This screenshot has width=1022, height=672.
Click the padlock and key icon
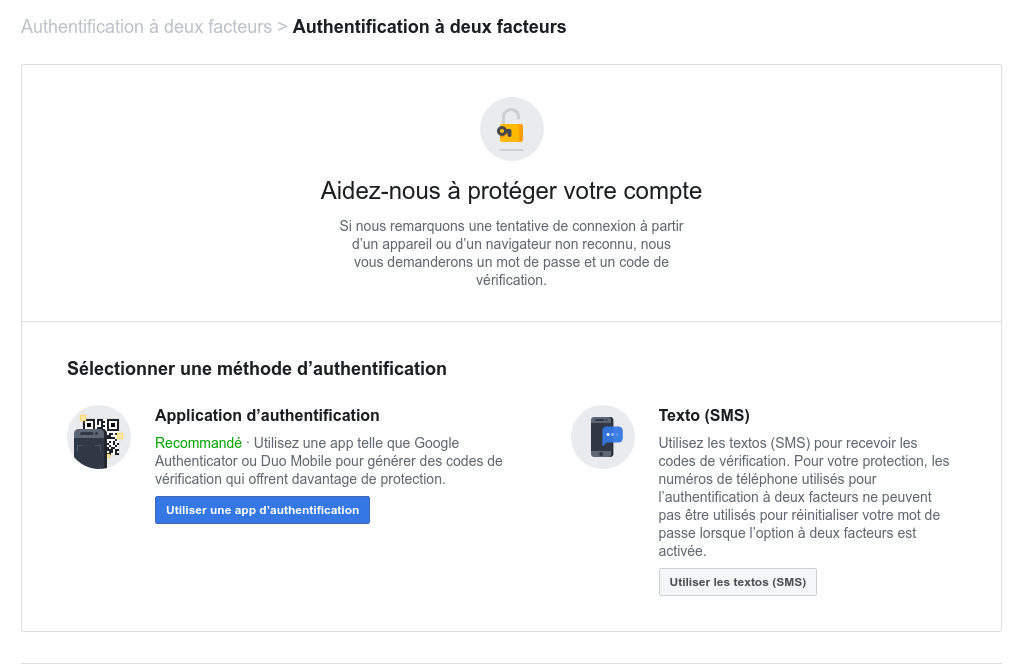(512, 129)
